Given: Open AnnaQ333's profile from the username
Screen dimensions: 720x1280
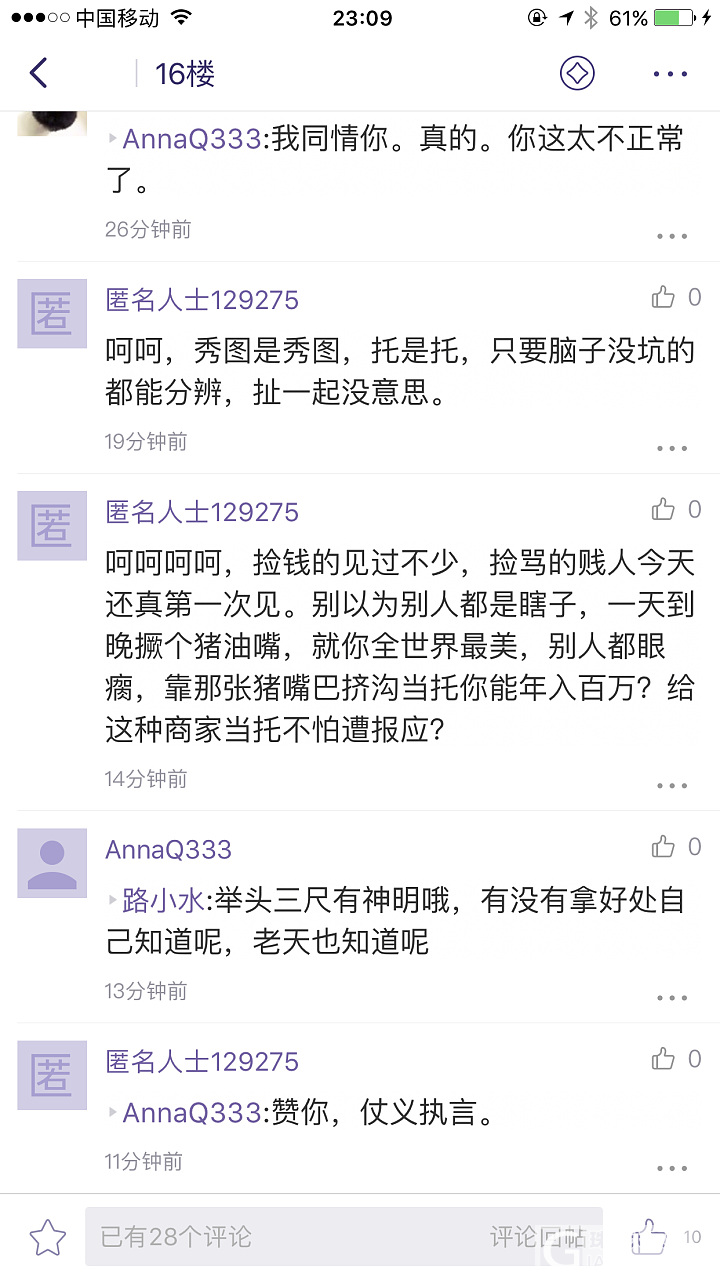Looking at the screenshot, I should [x=168, y=850].
